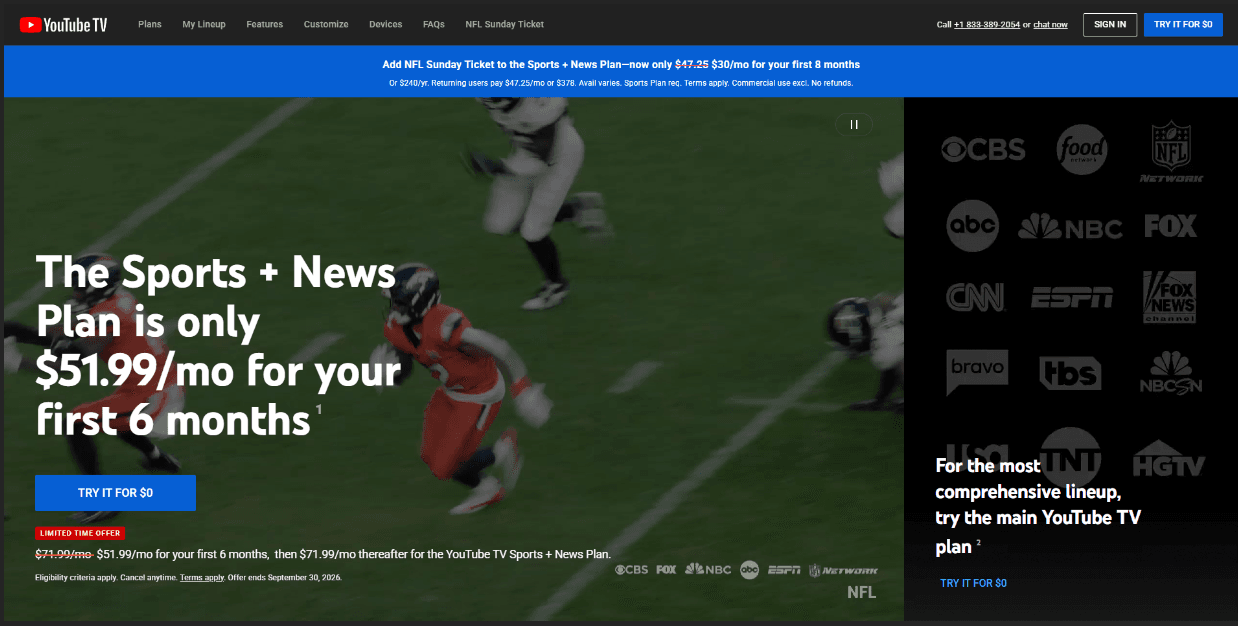Open the Features navigation item
Screen dimensions: 1238x626
click(265, 24)
